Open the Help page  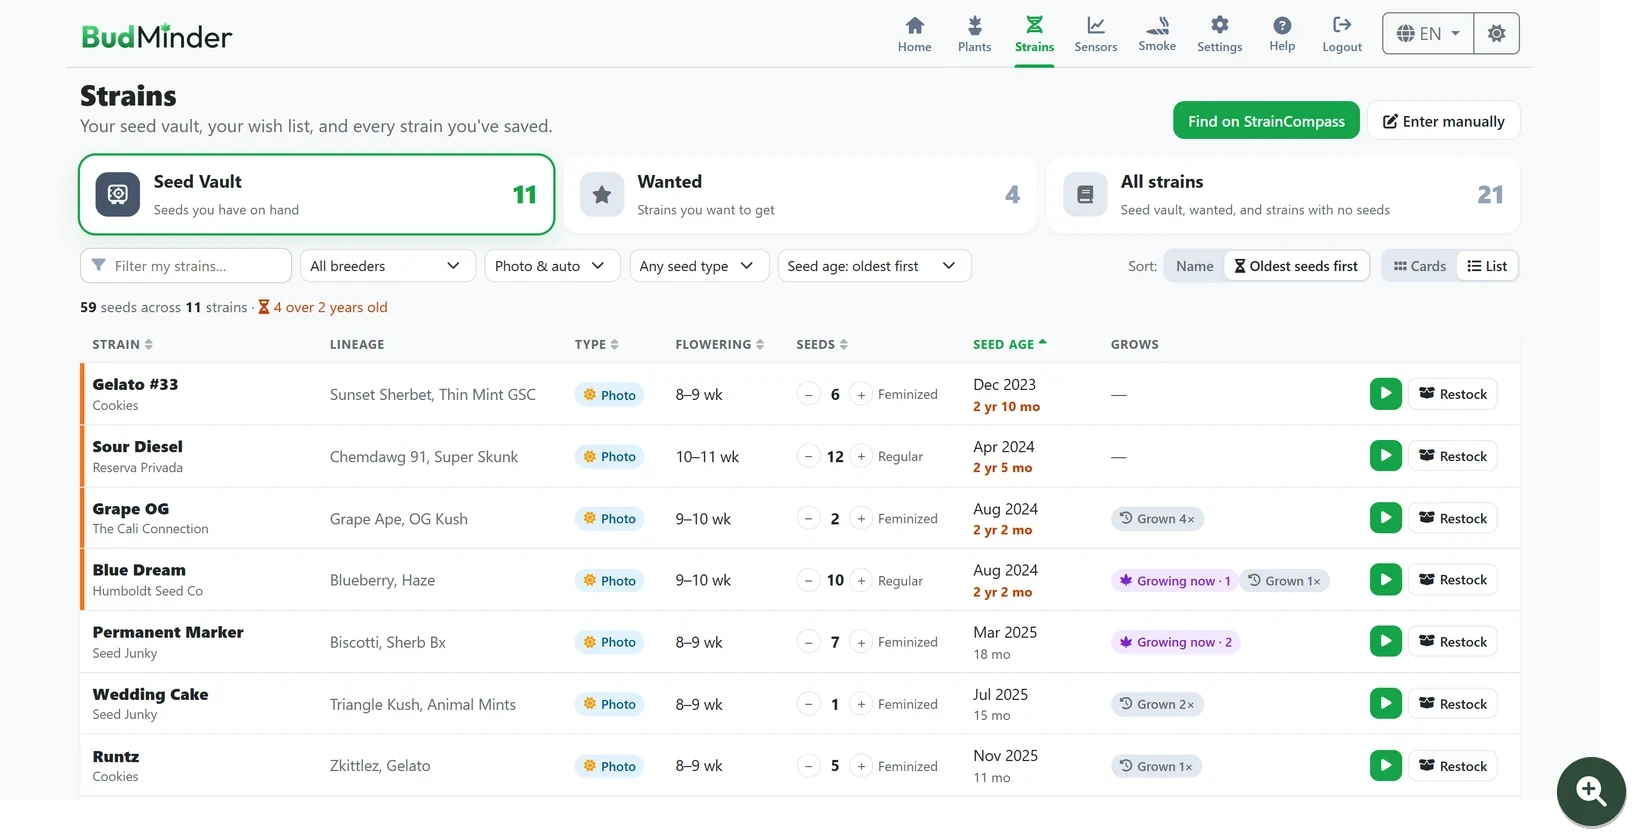1282,34
